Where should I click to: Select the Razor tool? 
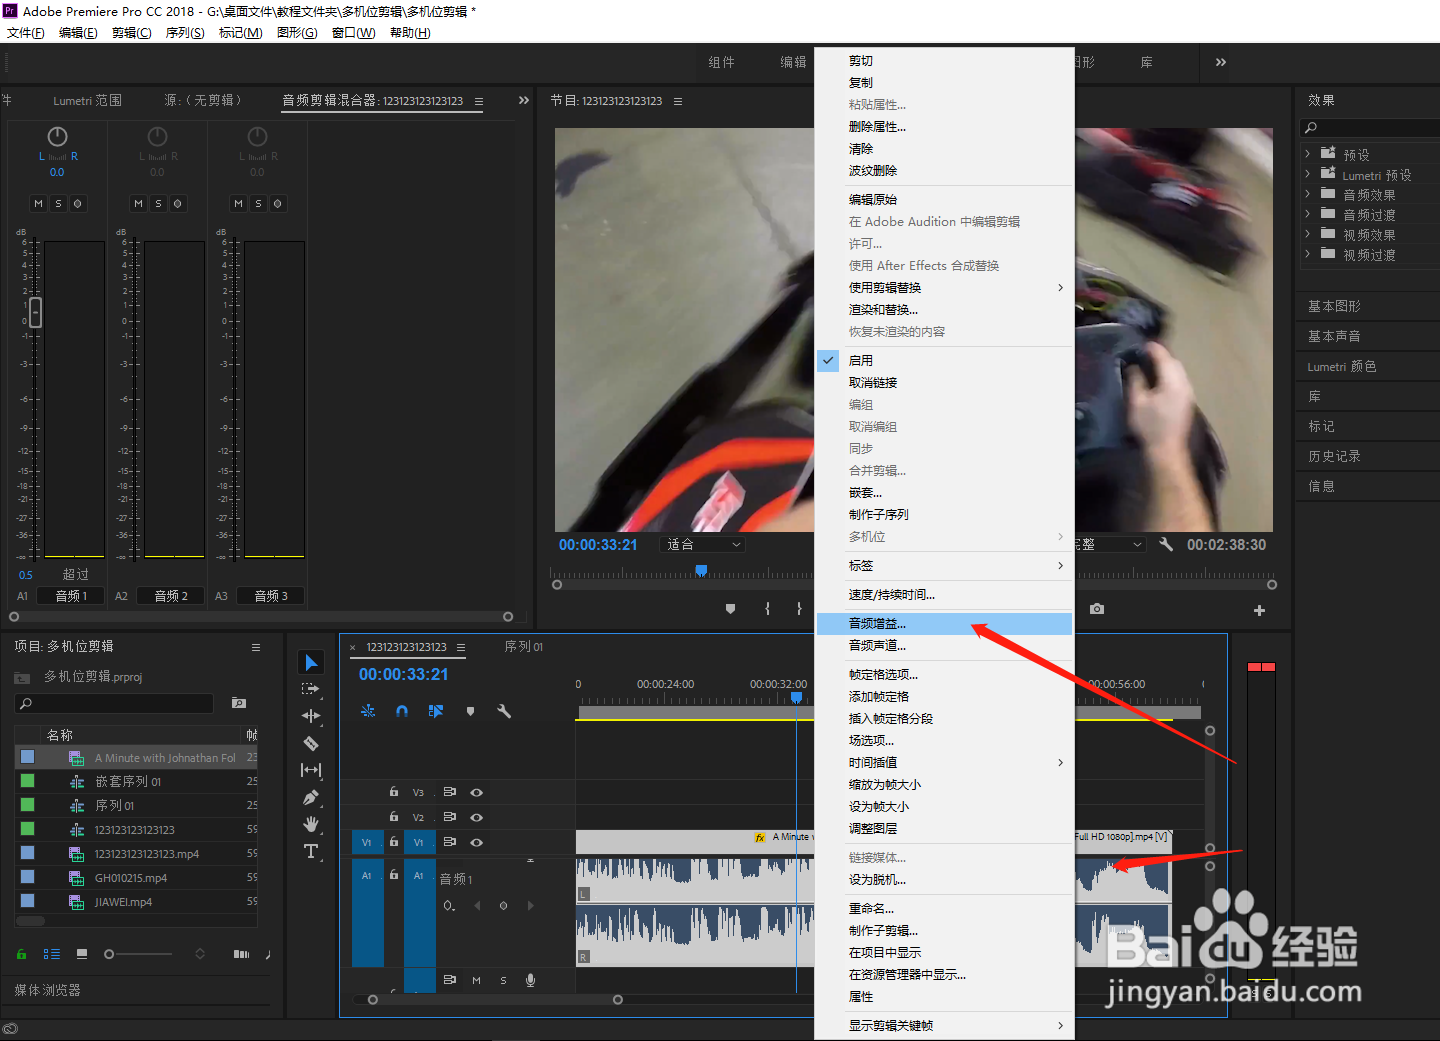[x=311, y=743]
